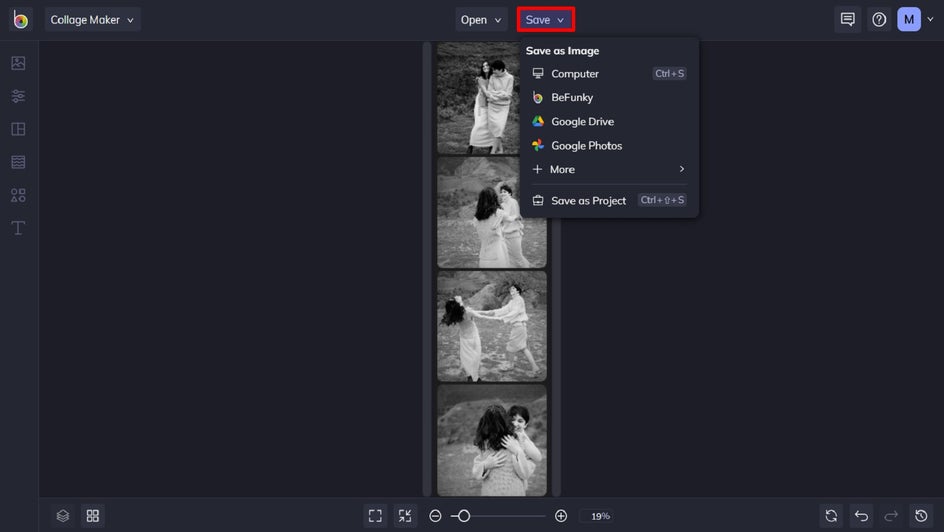This screenshot has height=532, width=944.
Task: Open the Graphics sidebar icon
Action: (18, 196)
